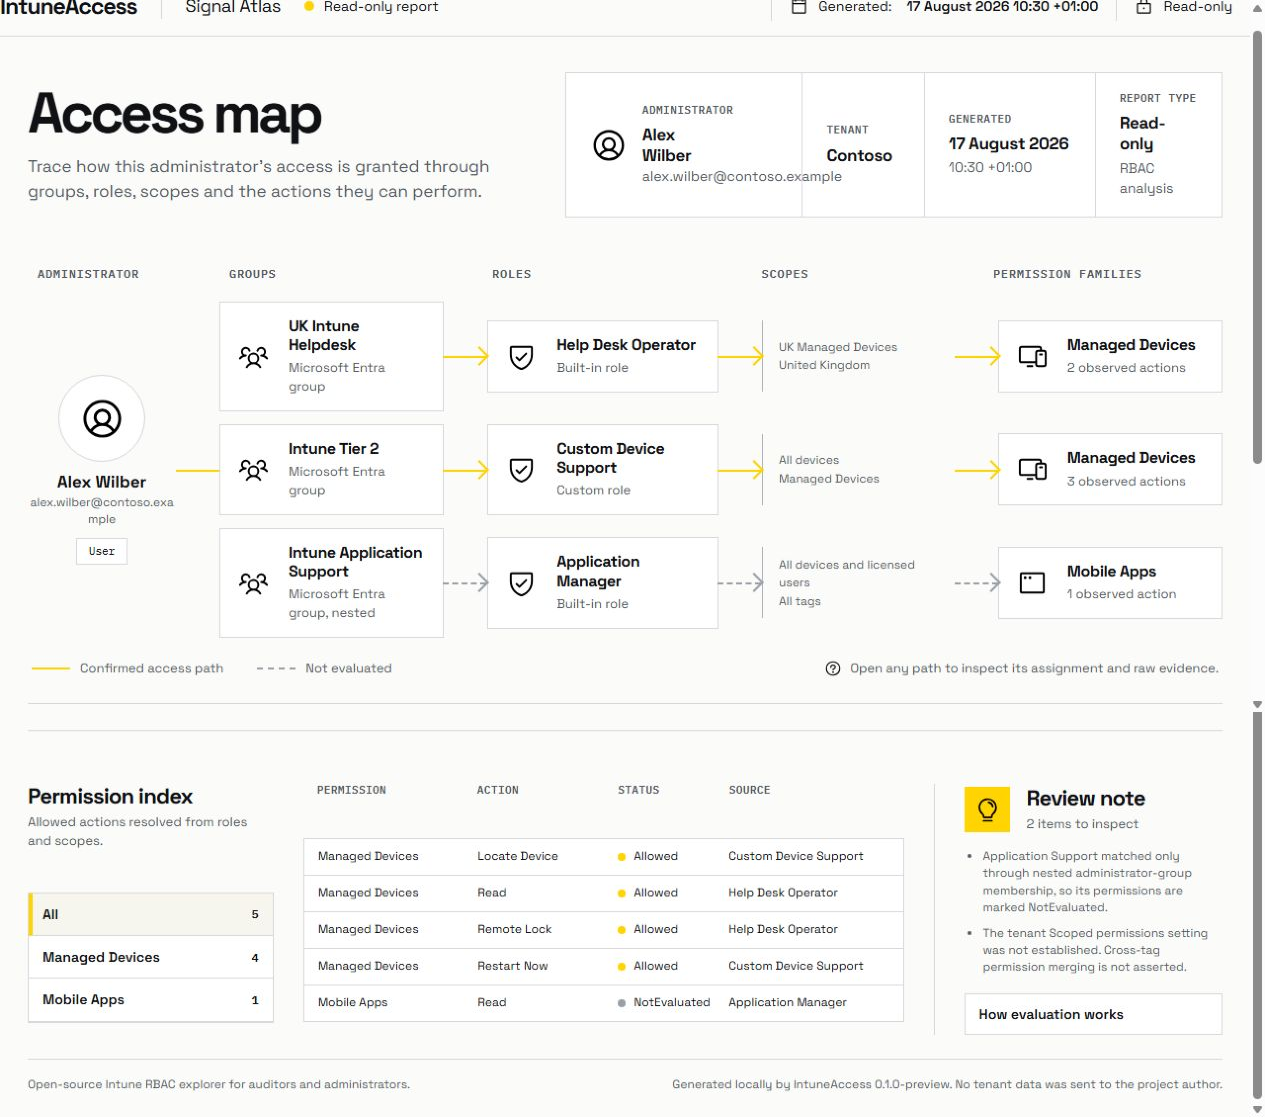Open the Help Desk Operator role card
Image resolution: width=1265 pixels, height=1117 pixels.
[x=602, y=356]
